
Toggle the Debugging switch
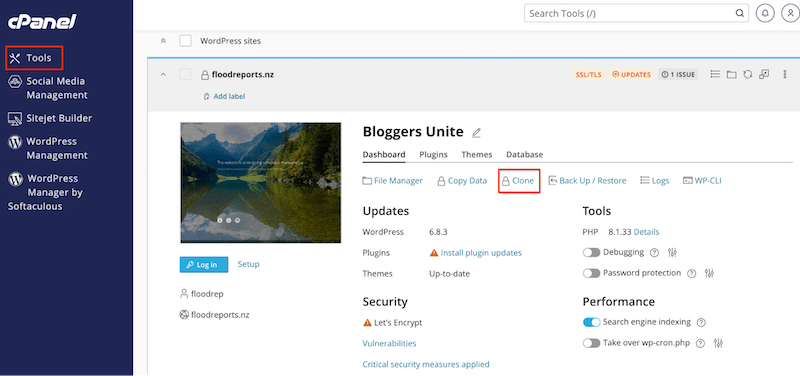[591, 253]
